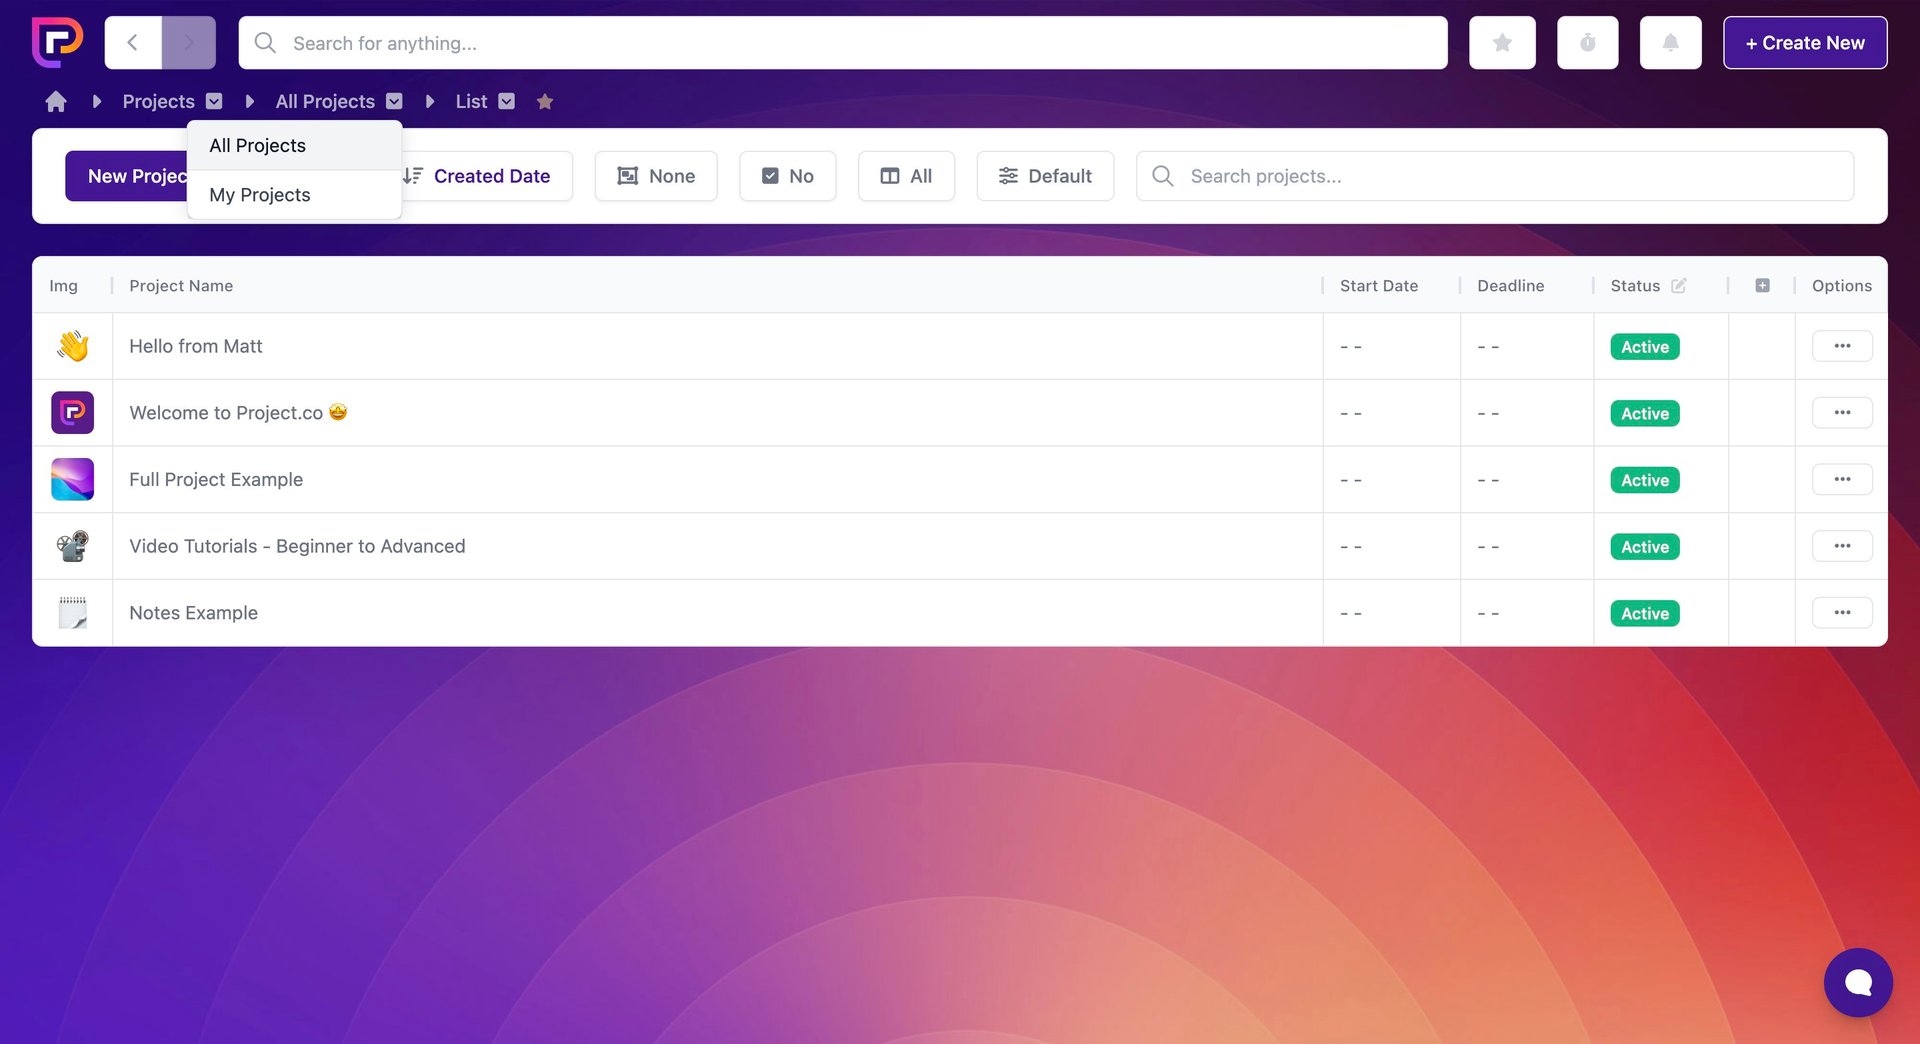Open the None grouping dropdown
Screen dimensions: 1920x1044
pos(656,176)
